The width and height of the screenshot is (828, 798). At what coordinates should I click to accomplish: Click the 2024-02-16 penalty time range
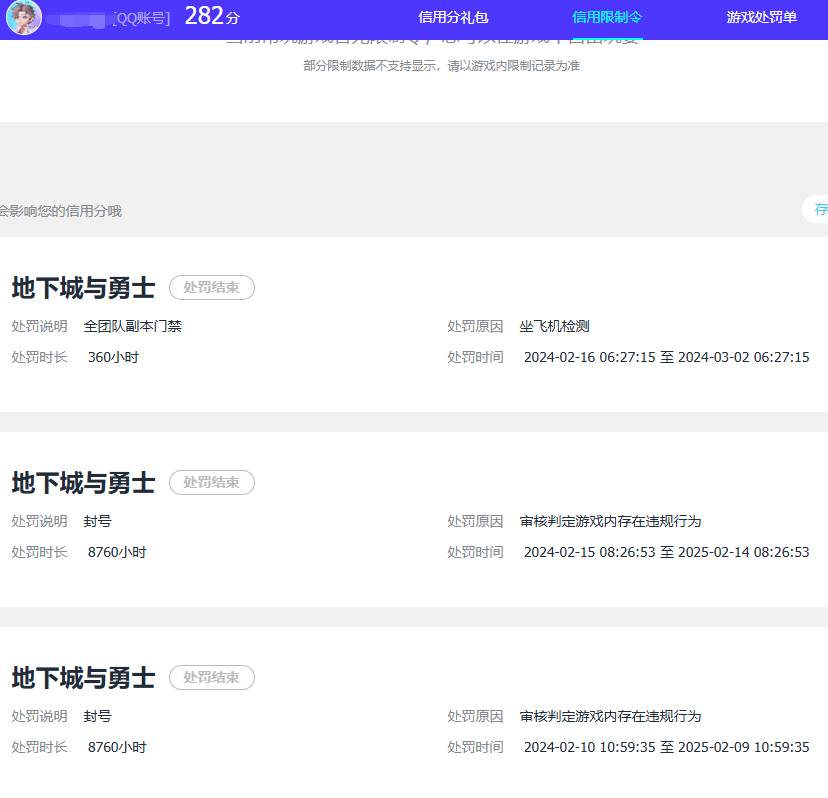[666, 356]
